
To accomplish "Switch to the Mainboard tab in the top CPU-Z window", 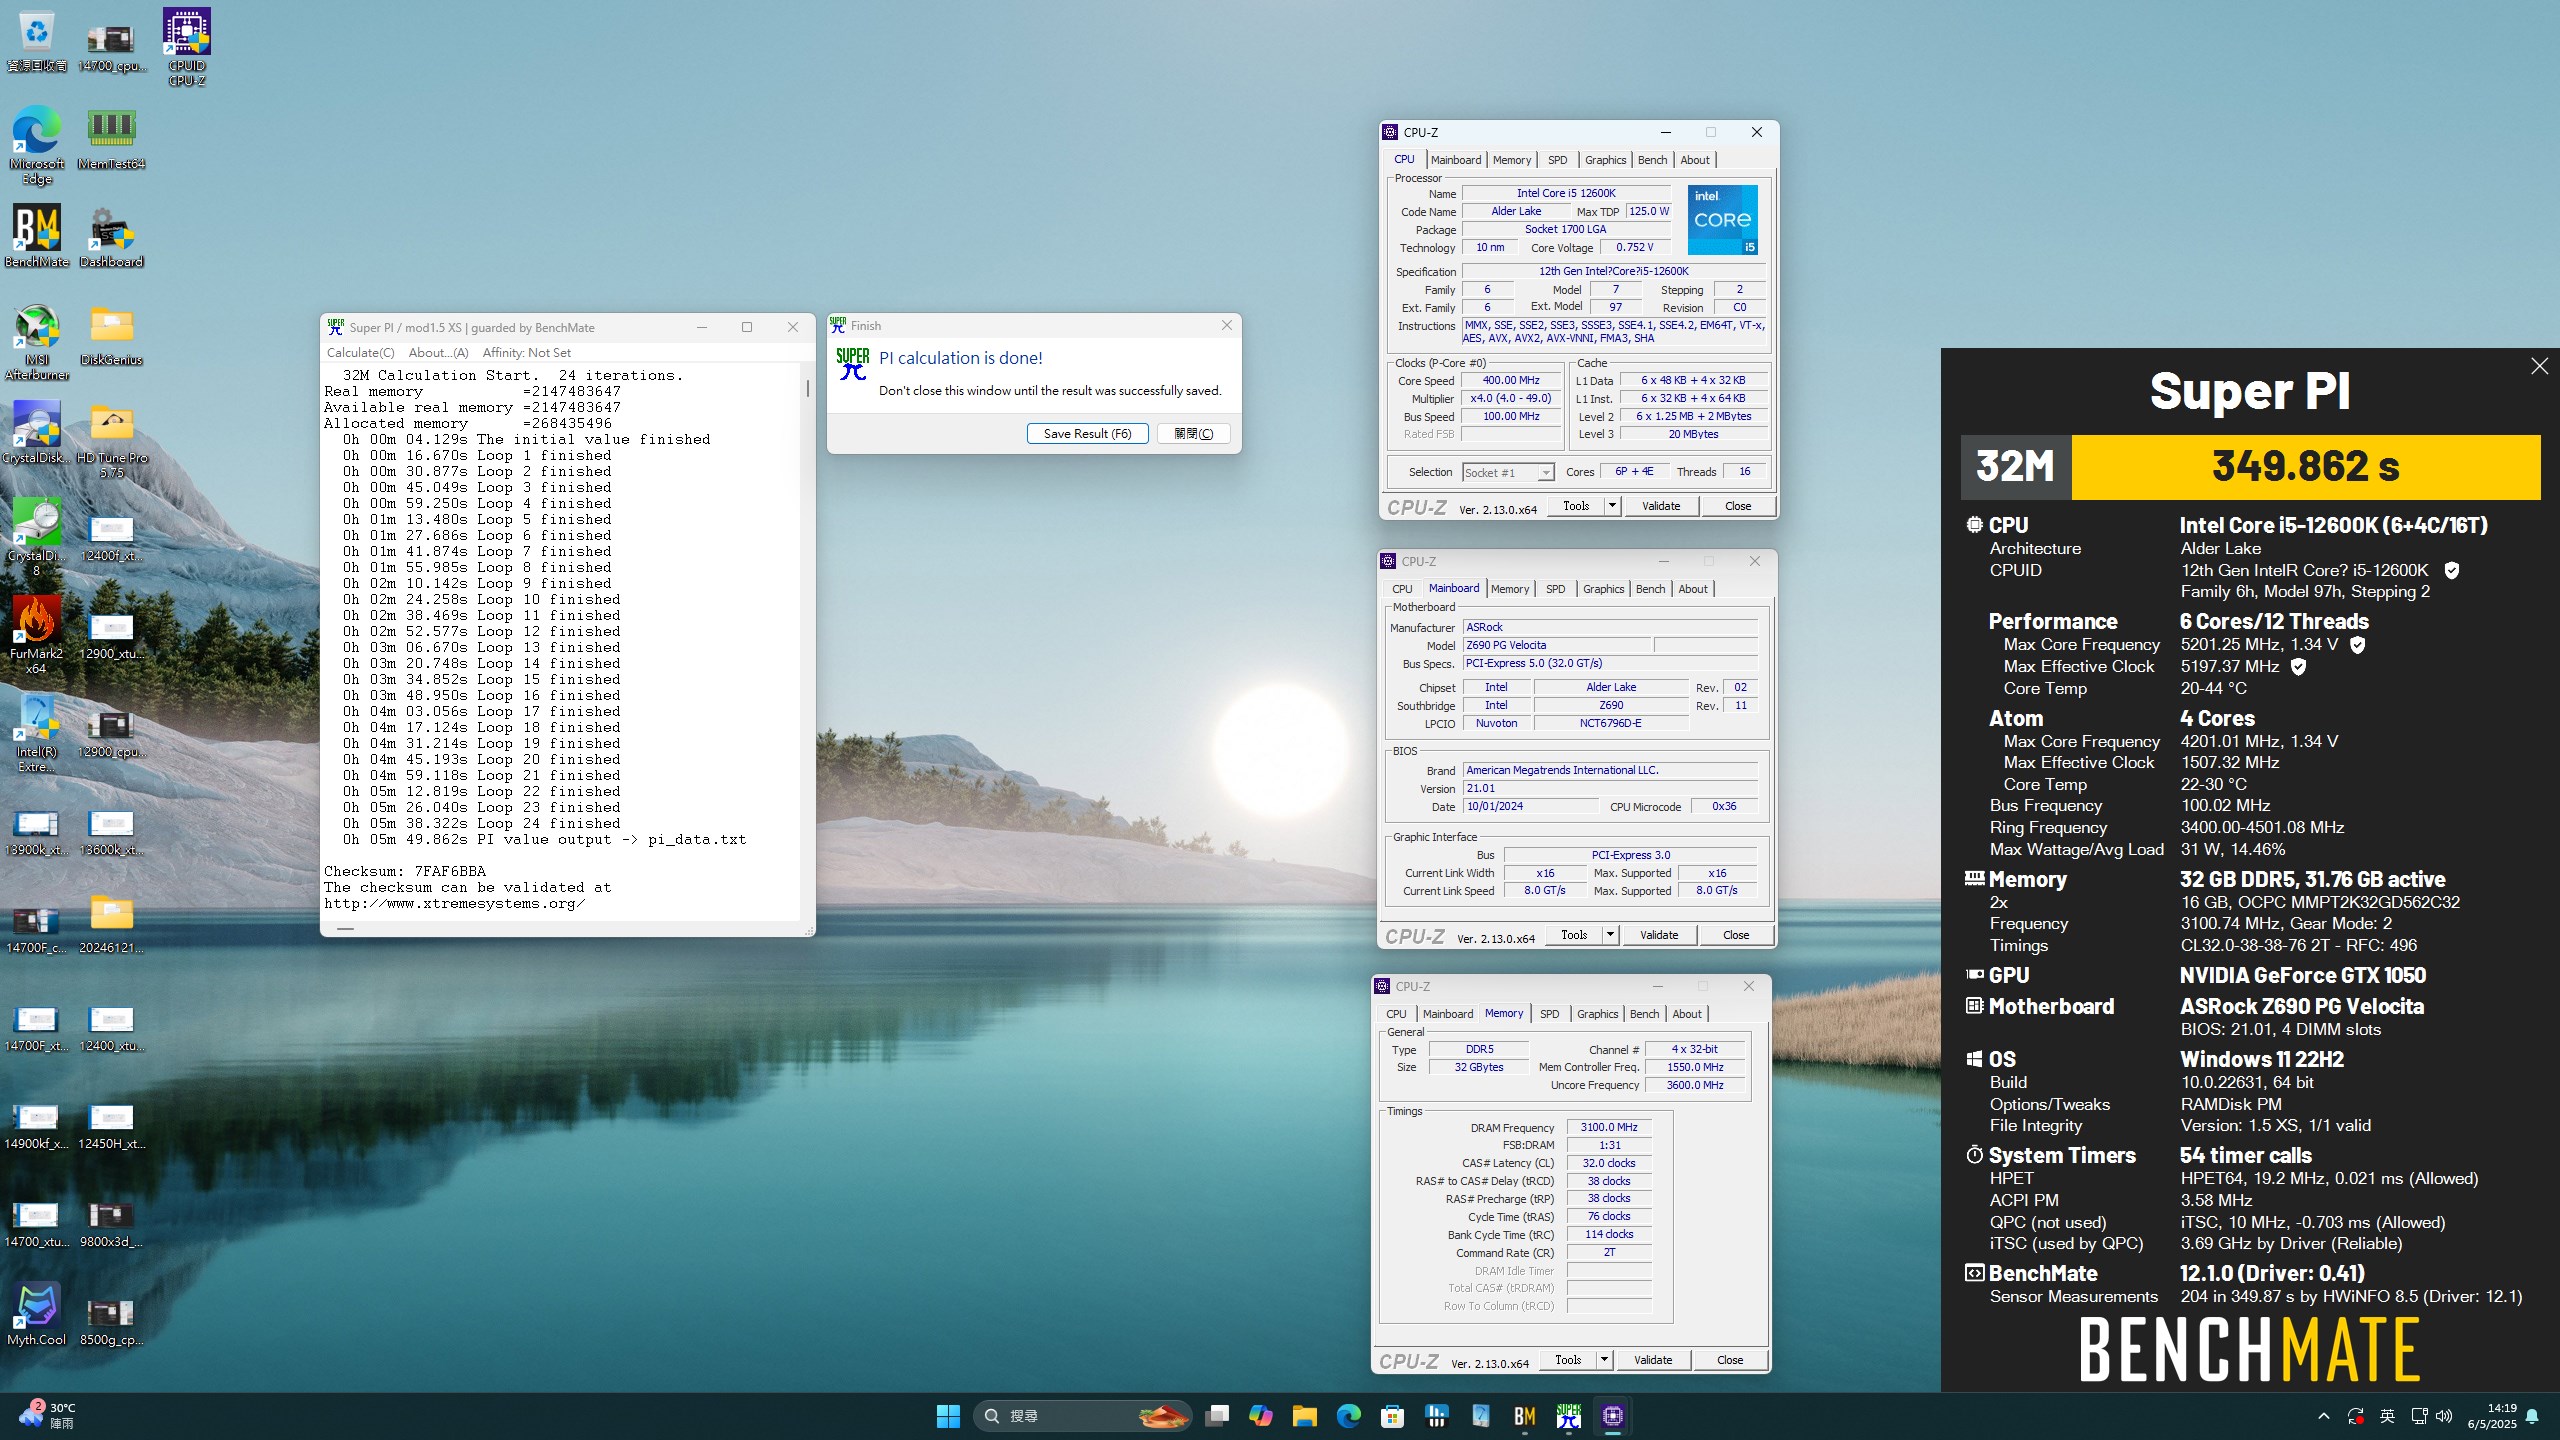I will pos(1455,160).
